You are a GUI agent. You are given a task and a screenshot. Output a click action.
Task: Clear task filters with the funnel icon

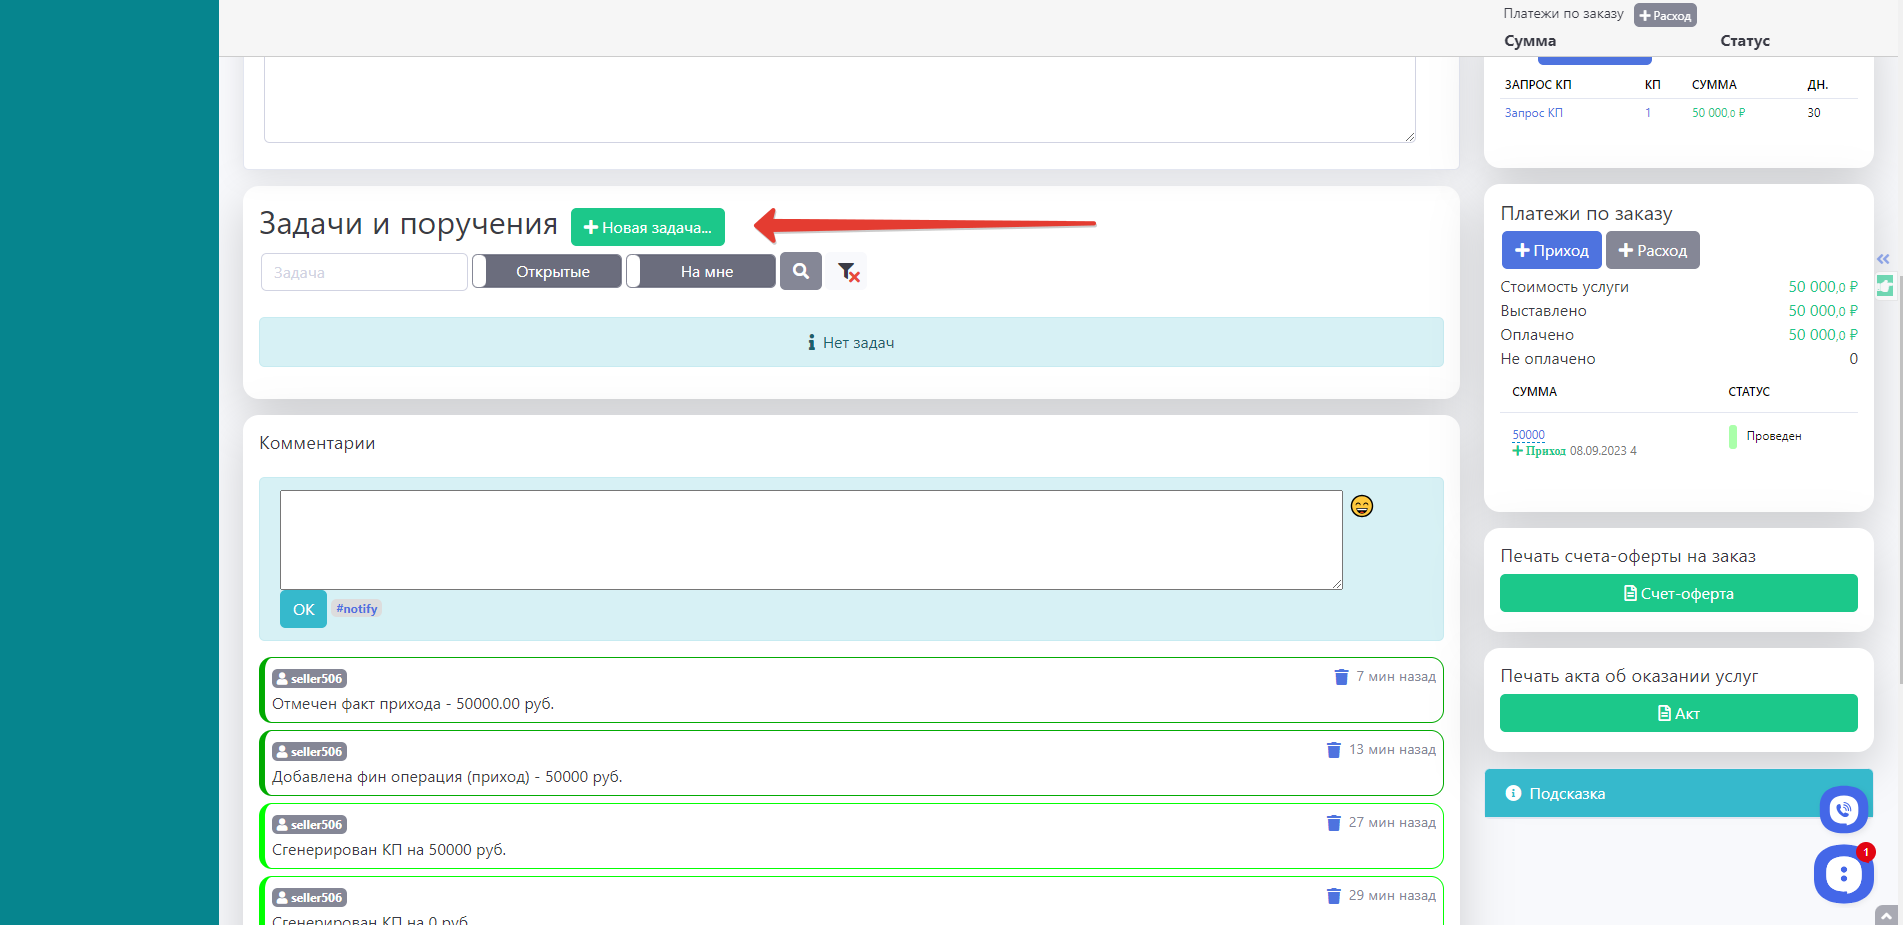(848, 272)
